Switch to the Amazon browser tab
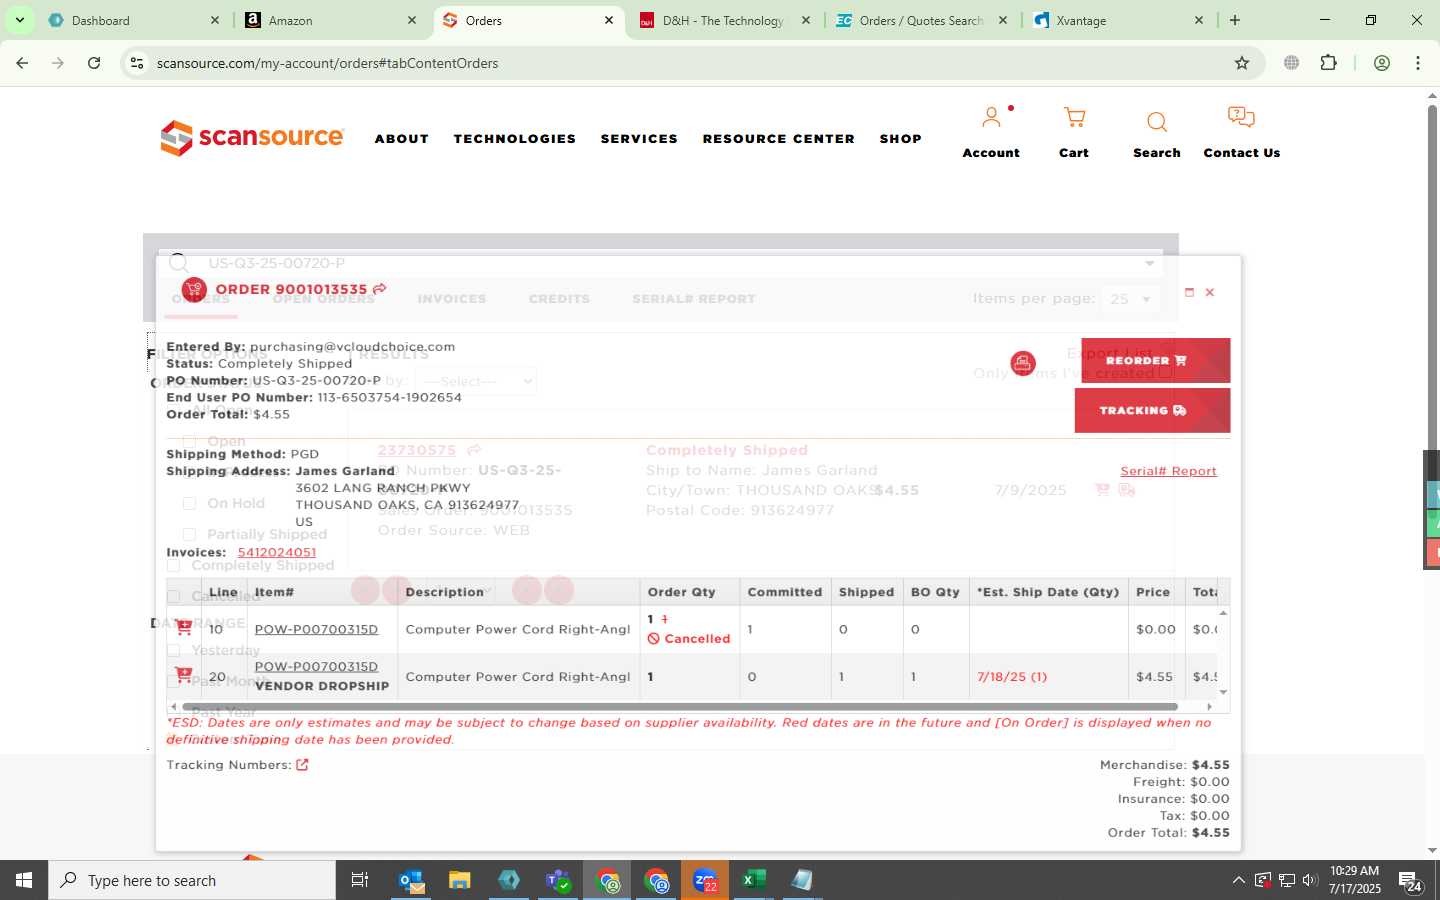This screenshot has width=1440, height=900. 332,20
